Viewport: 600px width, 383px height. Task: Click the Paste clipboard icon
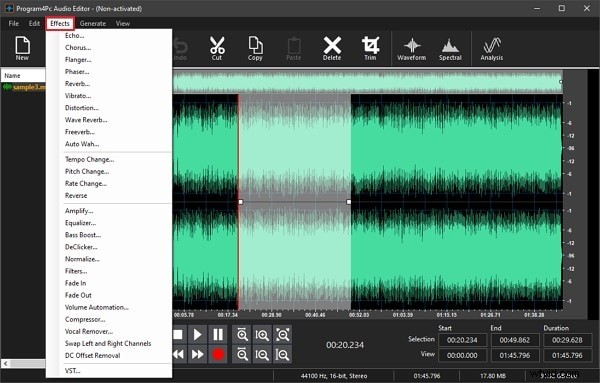tap(293, 48)
